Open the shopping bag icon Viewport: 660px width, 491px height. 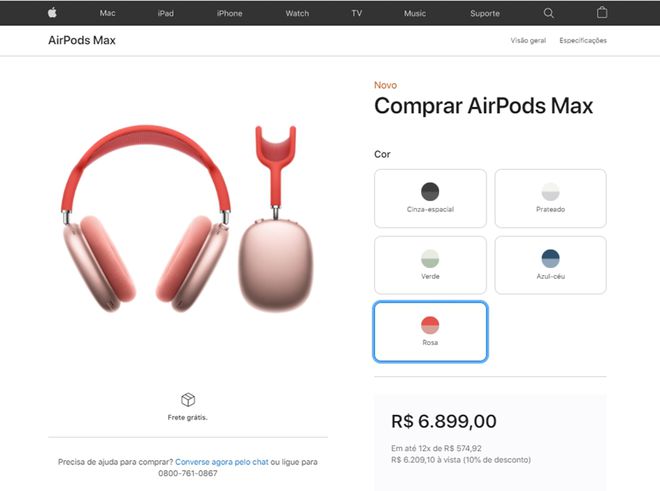[x=602, y=13]
